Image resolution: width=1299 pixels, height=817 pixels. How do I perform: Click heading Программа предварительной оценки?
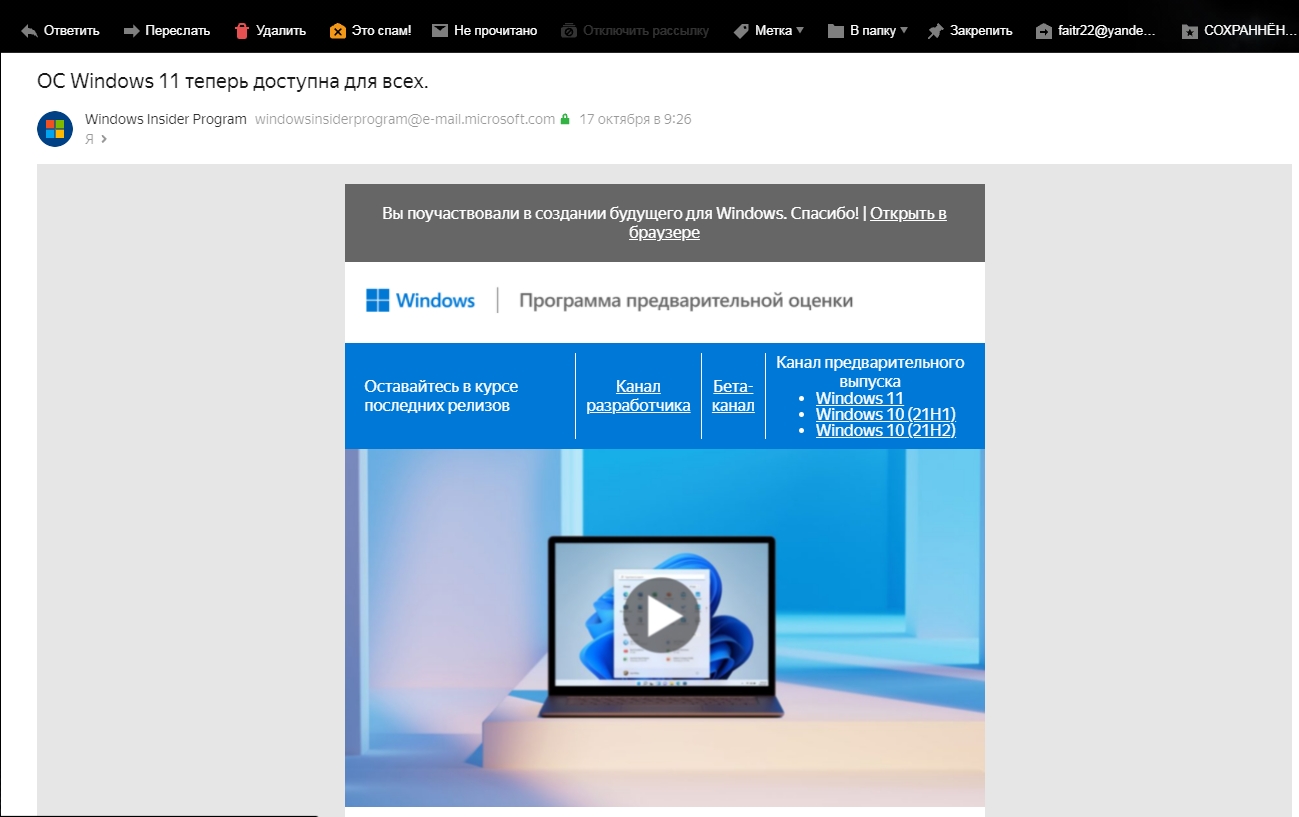tap(686, 300)
